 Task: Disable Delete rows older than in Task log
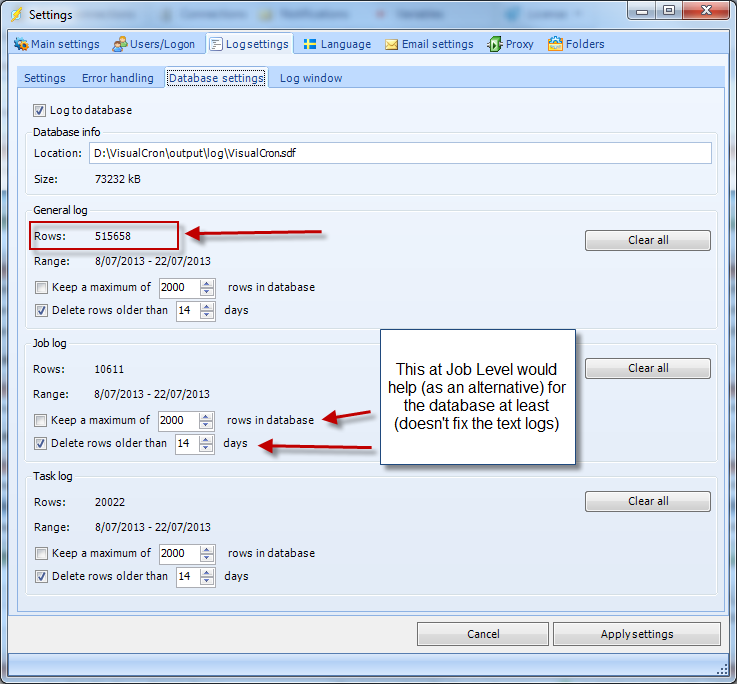click(x=40, y=576)
